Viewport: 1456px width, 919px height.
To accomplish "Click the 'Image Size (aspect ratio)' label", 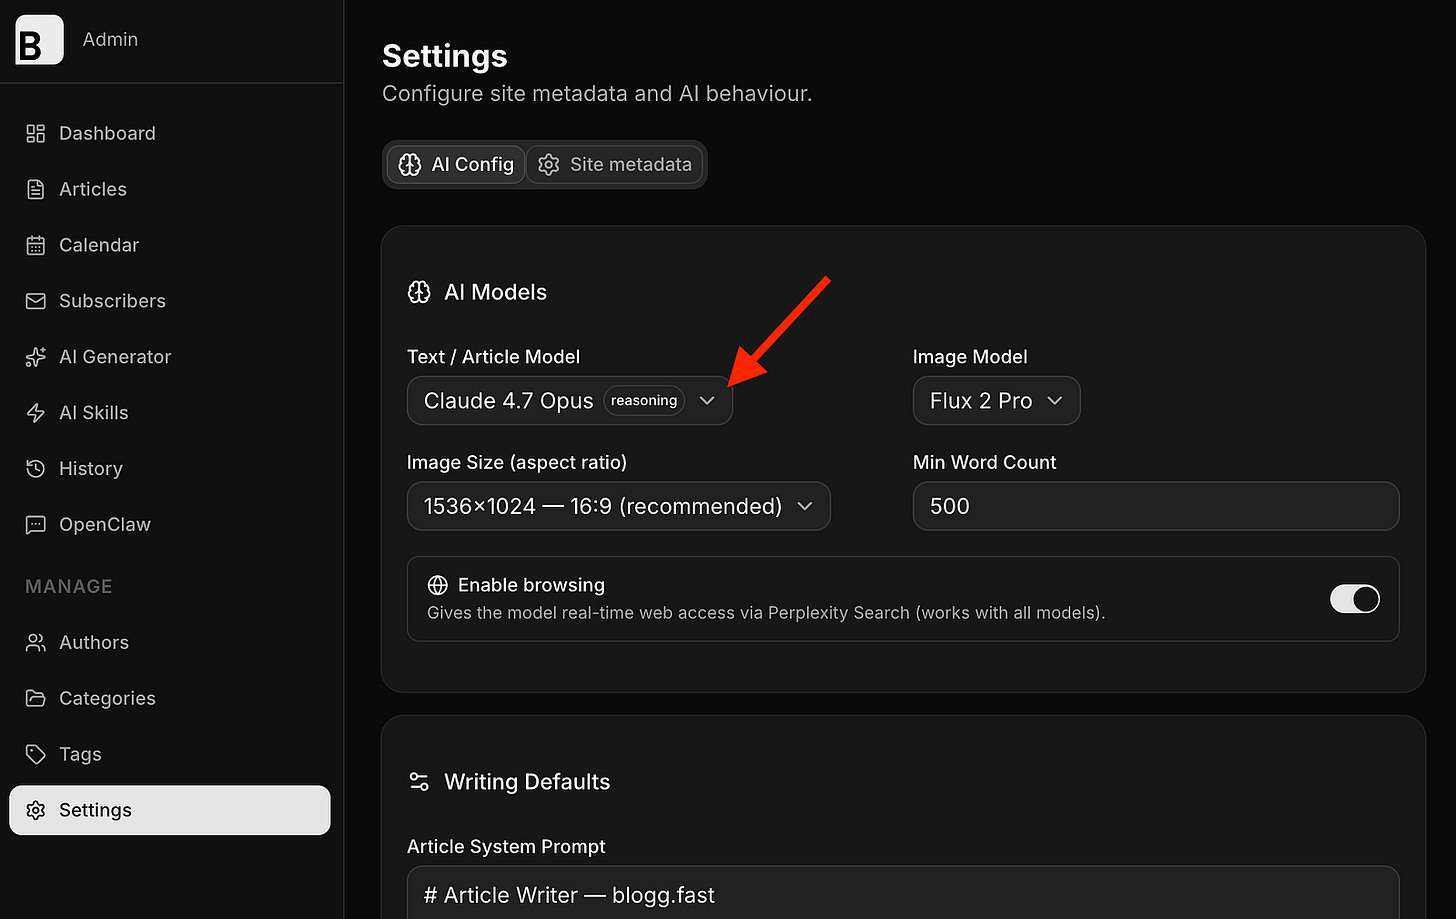I will pos(517,463).
